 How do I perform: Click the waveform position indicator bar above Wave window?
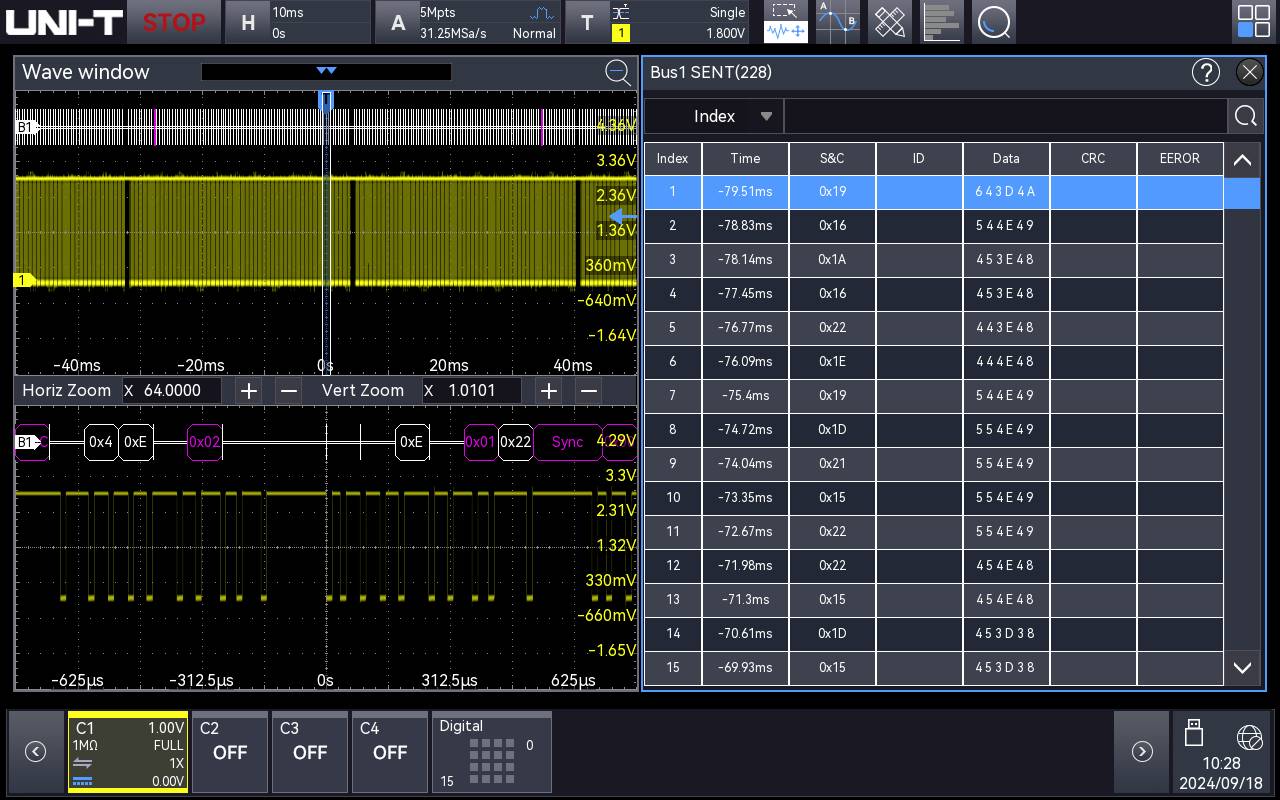click(325, 71)
